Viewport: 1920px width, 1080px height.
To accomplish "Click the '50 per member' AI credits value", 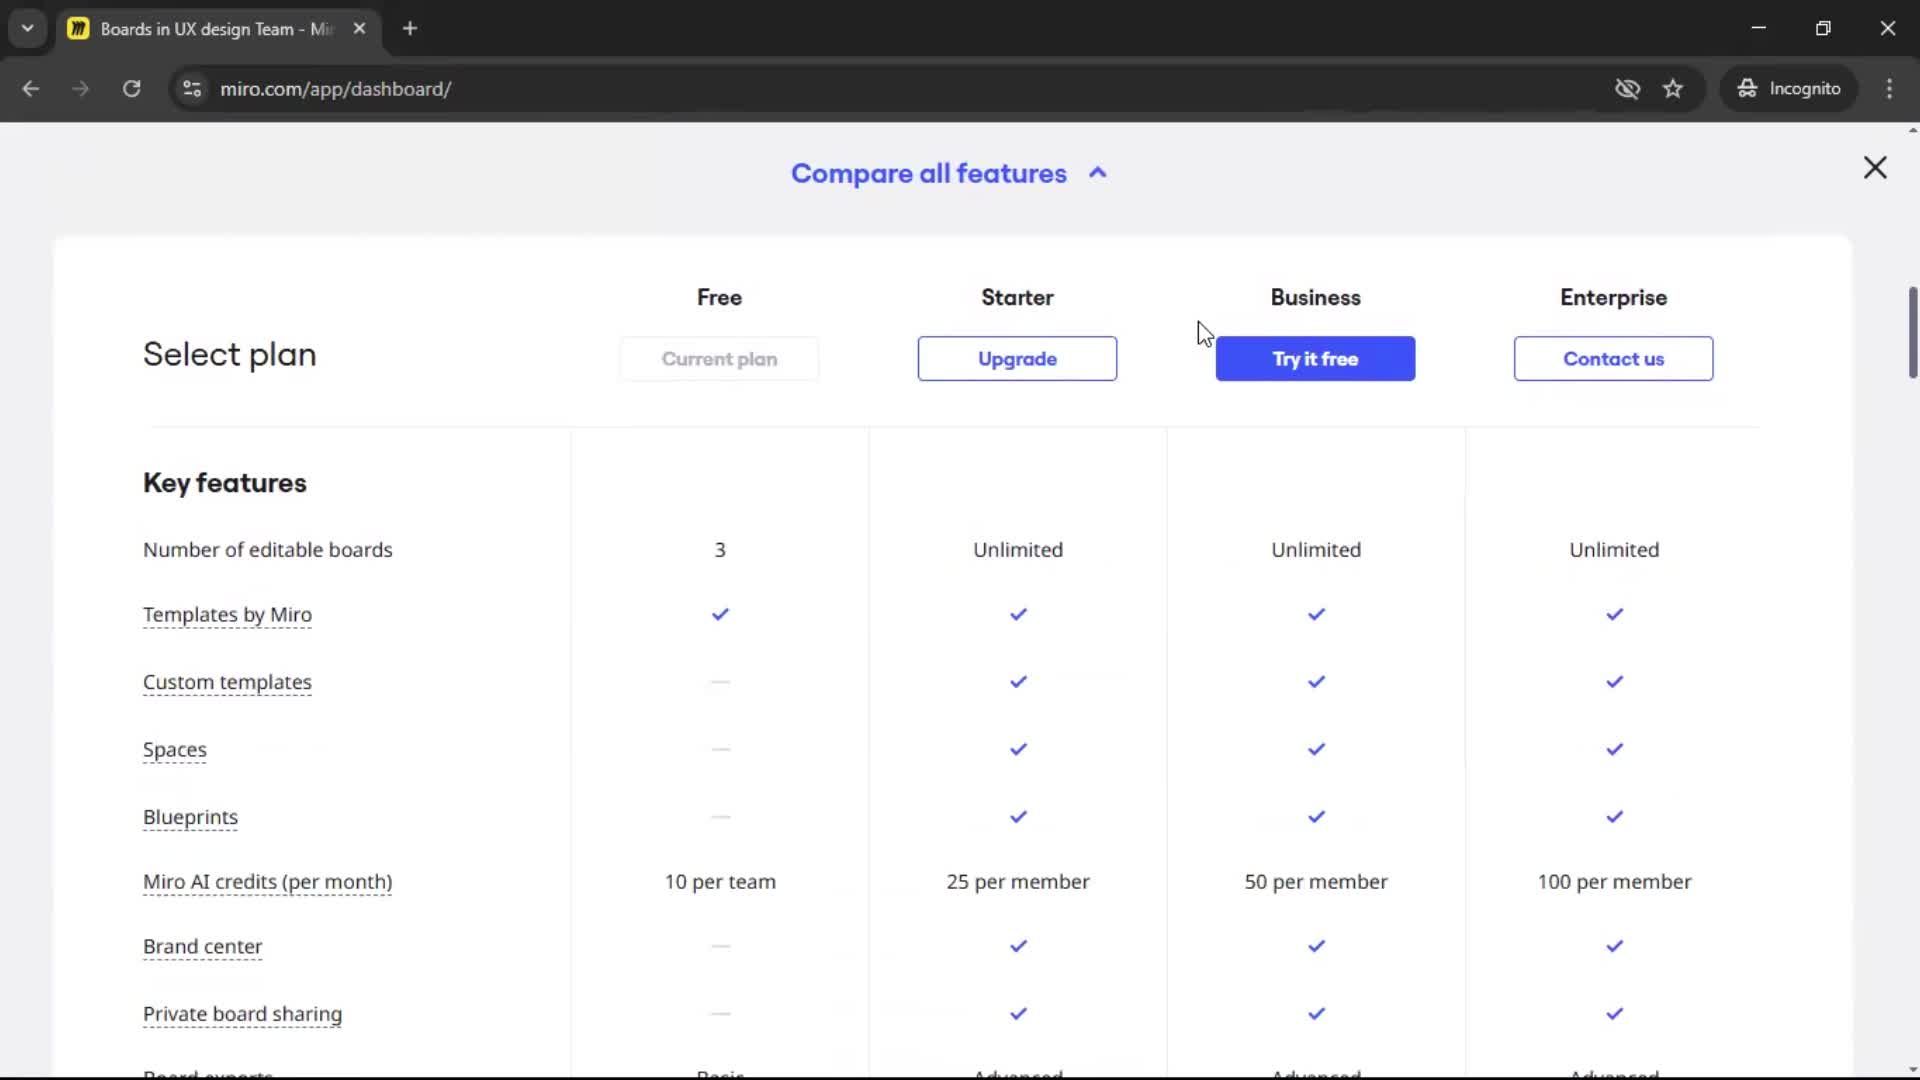I will coord(1316,882).
